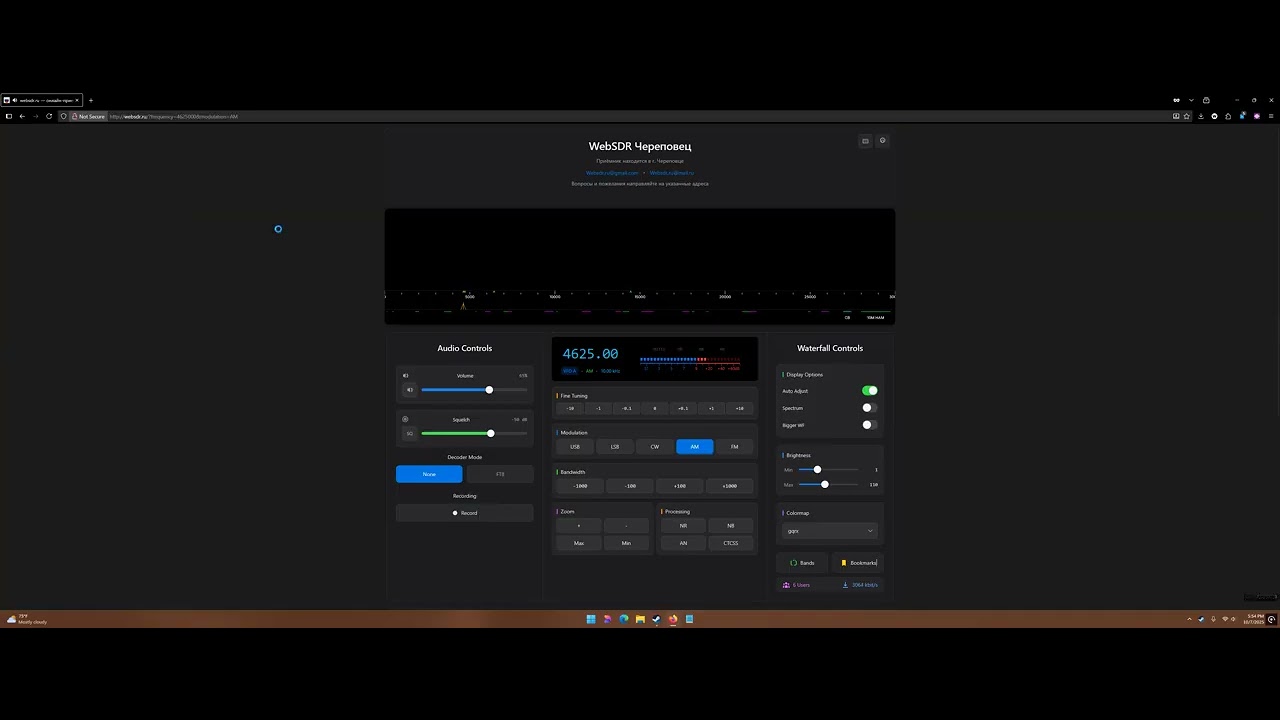Select None decoder mode
Screen dimensions: 1280x720
429,474
